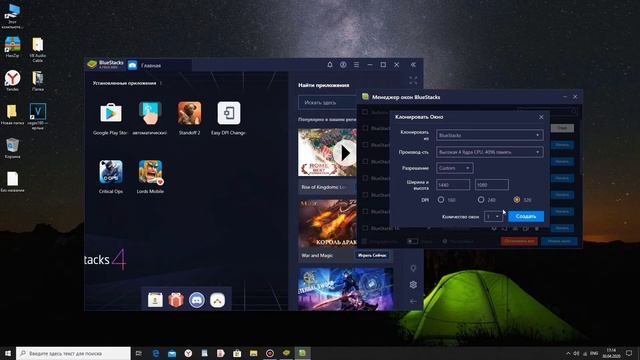Image resolution: width=640 pixels, height=360 pixels.
Task: Click Играть Сейчас for War and Magic
Action: (x=372, y=255)
